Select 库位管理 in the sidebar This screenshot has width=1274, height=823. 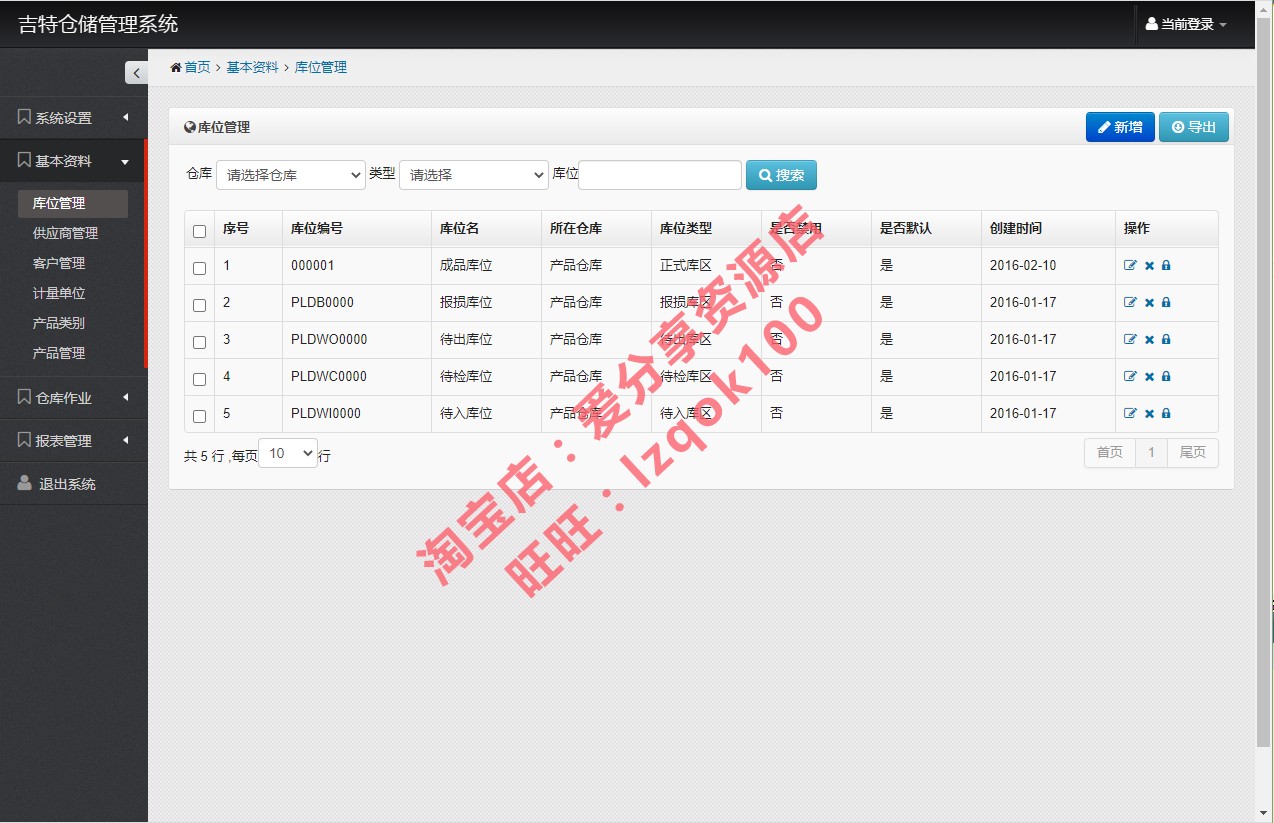[x=73, y=203]
